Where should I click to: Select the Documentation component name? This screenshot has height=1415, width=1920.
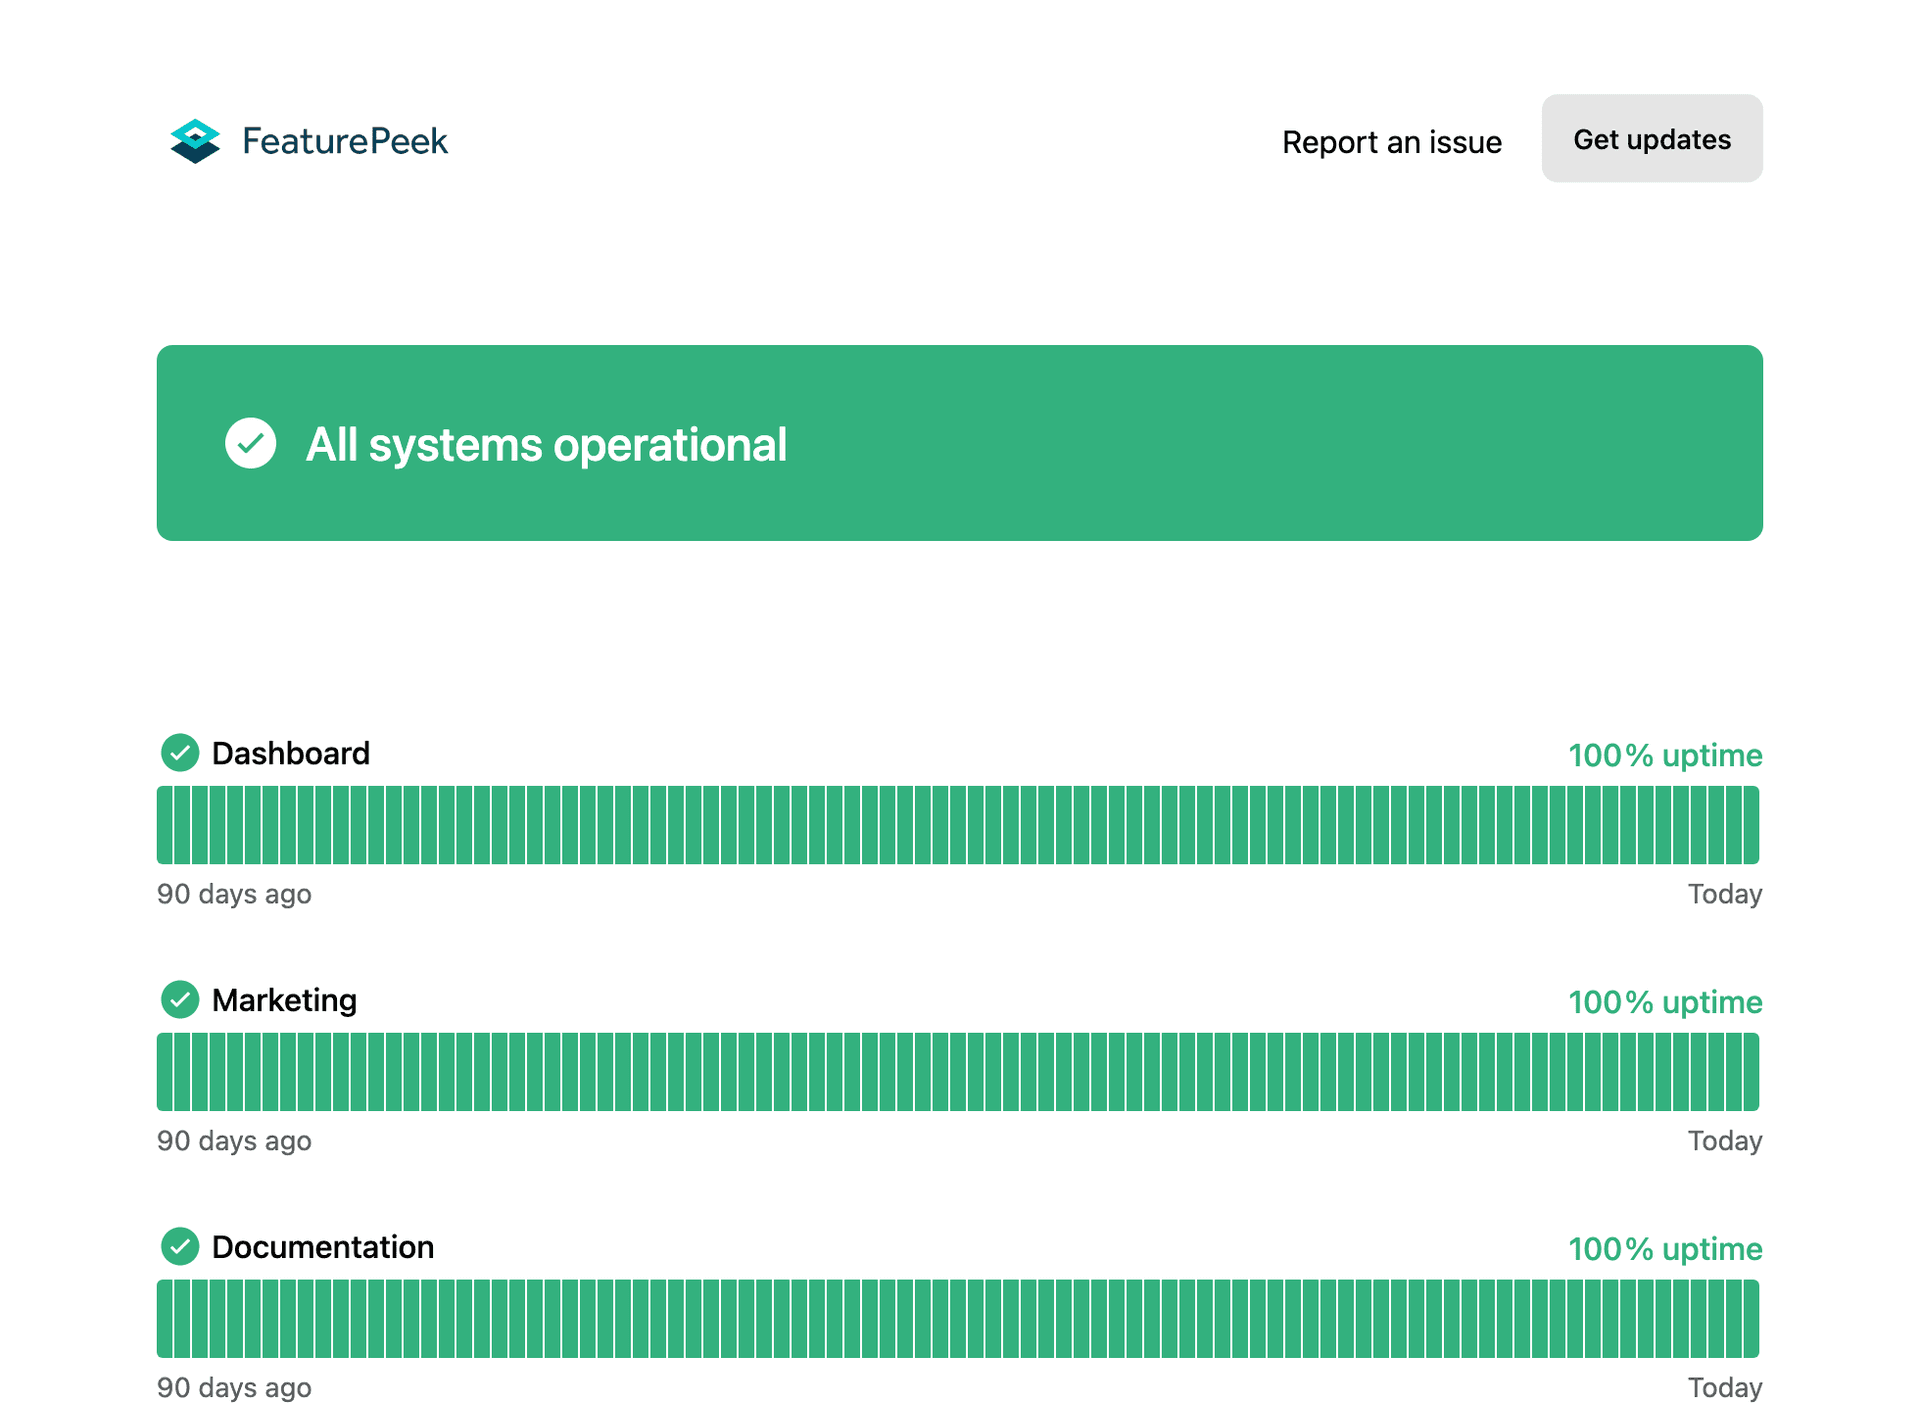pos(323,1247)
